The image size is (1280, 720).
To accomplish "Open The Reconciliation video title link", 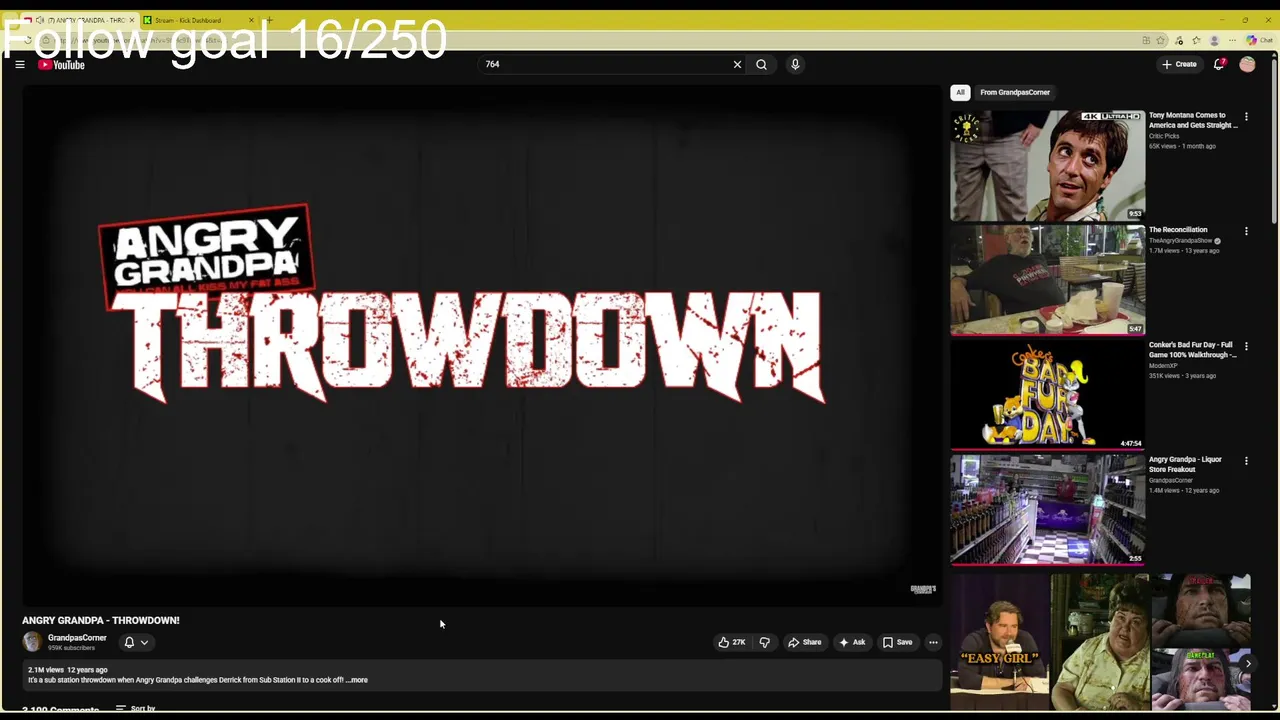I will pyautogui.click(x=1178, y=230).
